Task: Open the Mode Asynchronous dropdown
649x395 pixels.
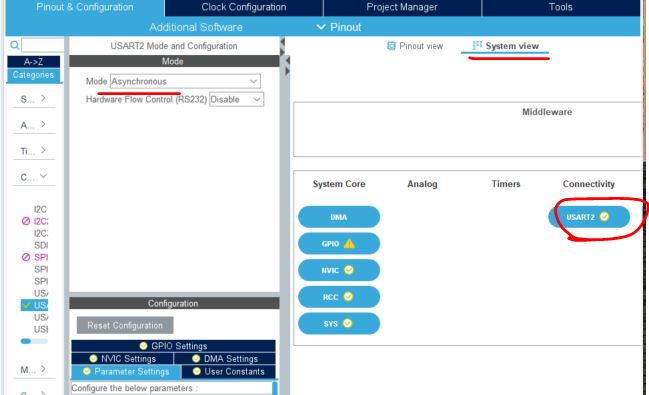Action: (x=185, y=81)
